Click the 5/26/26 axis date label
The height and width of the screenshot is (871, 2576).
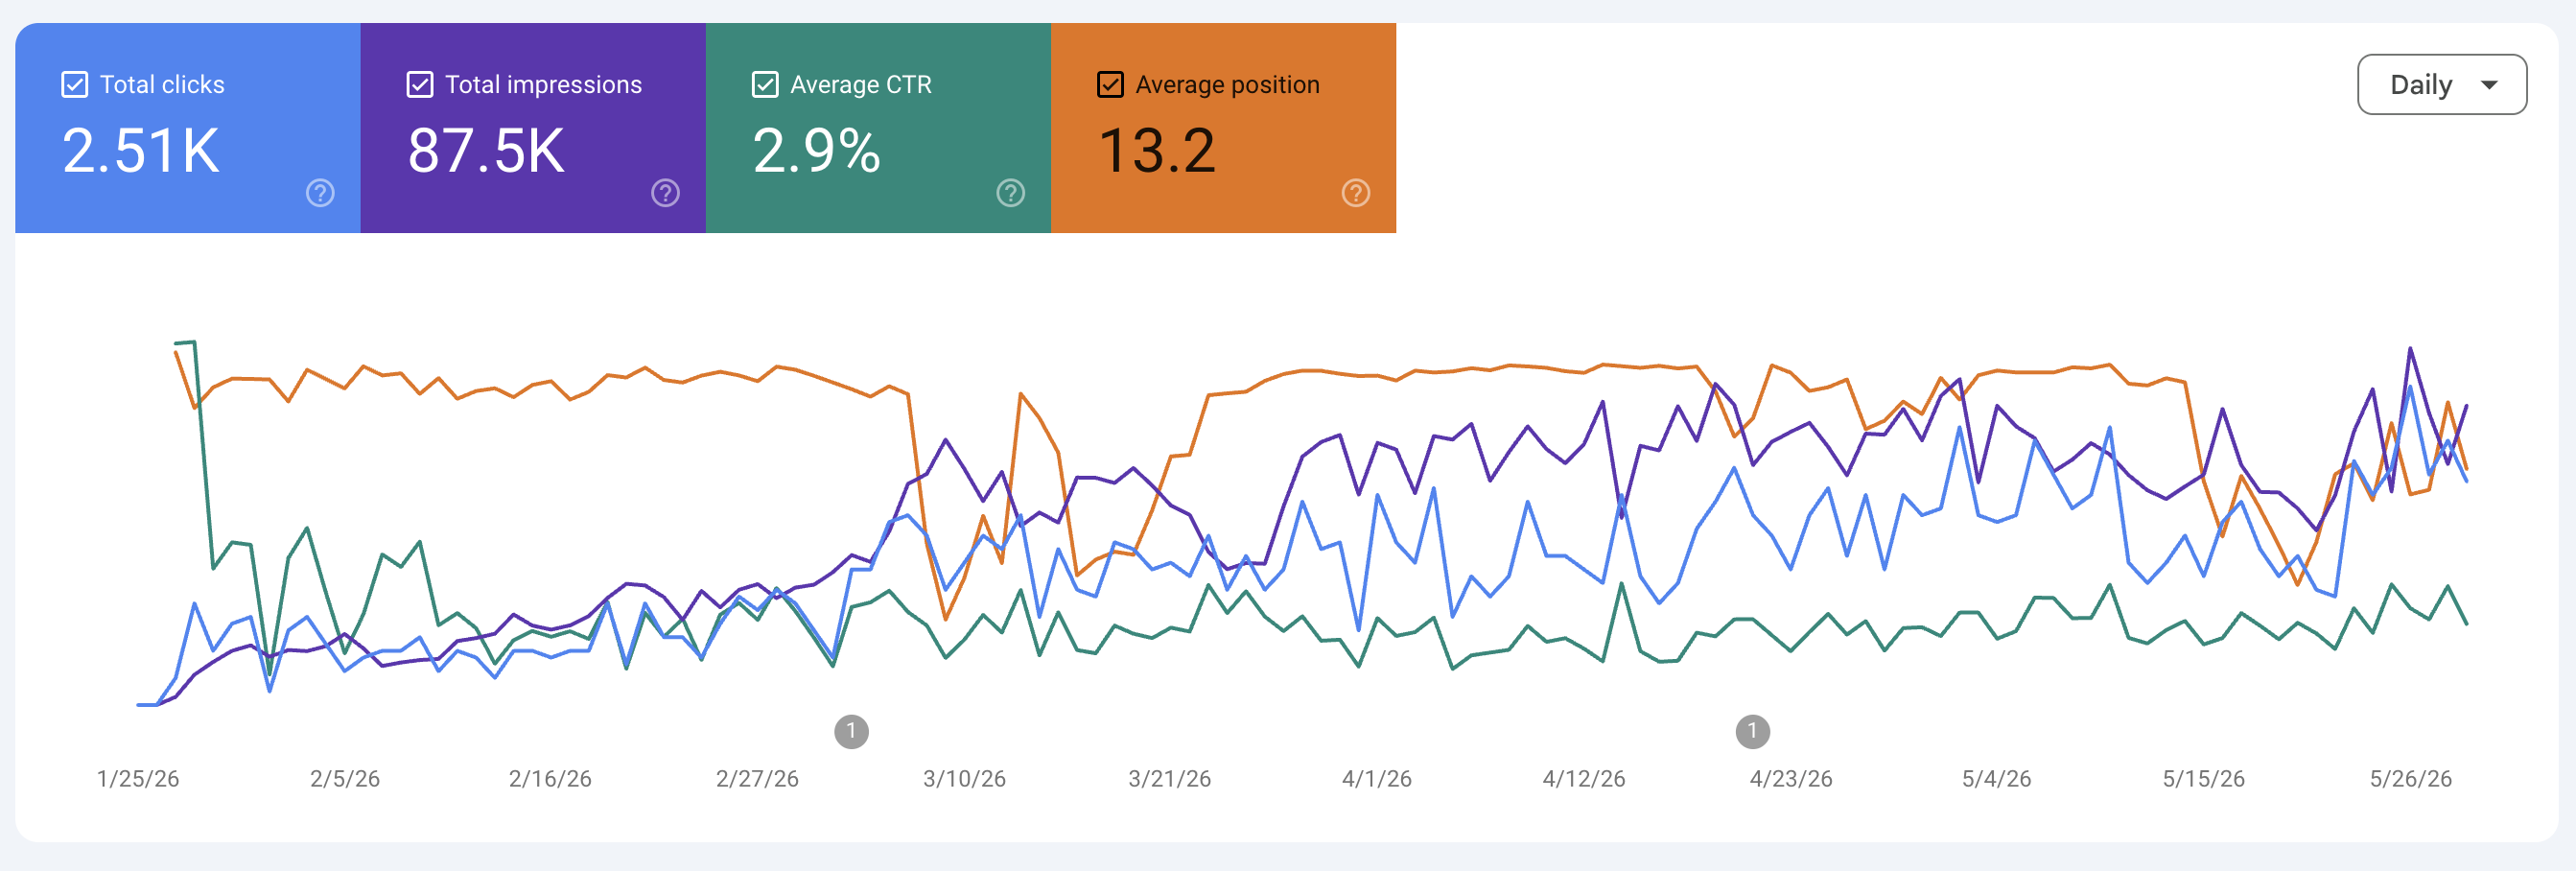coord(2410,779)
